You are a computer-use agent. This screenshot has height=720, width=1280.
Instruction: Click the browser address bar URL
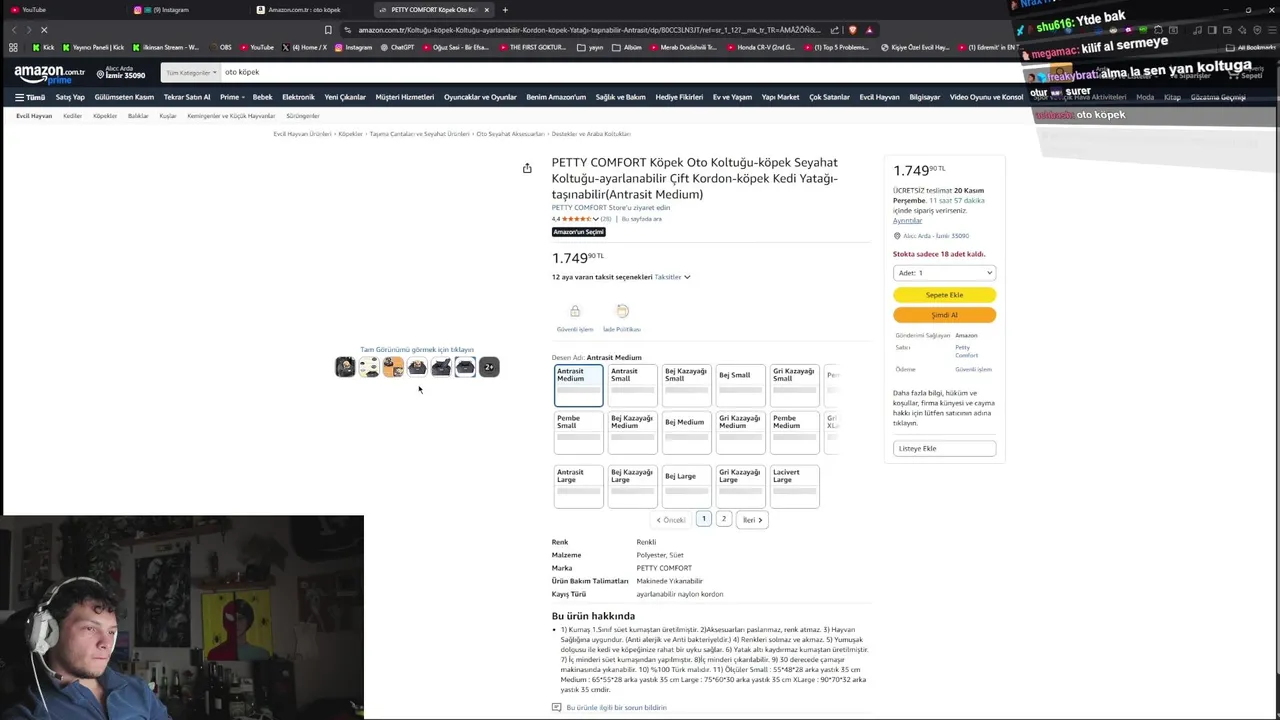(590, 30)
